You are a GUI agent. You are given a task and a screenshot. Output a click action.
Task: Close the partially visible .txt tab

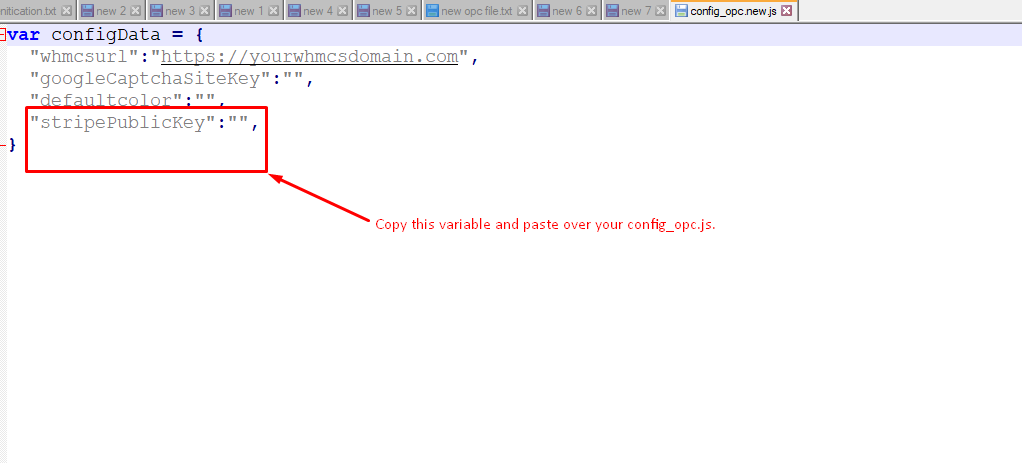[66, 11]
